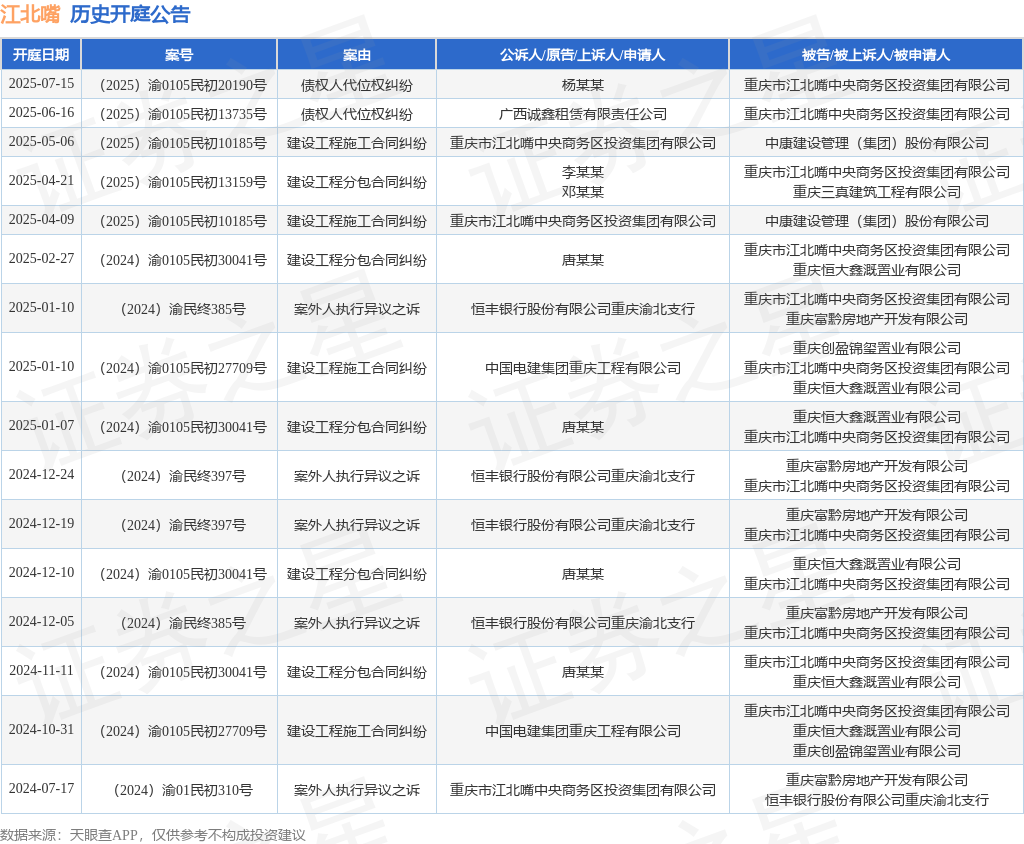
Task: Select the date 2025-04-09
Action: 41,219
